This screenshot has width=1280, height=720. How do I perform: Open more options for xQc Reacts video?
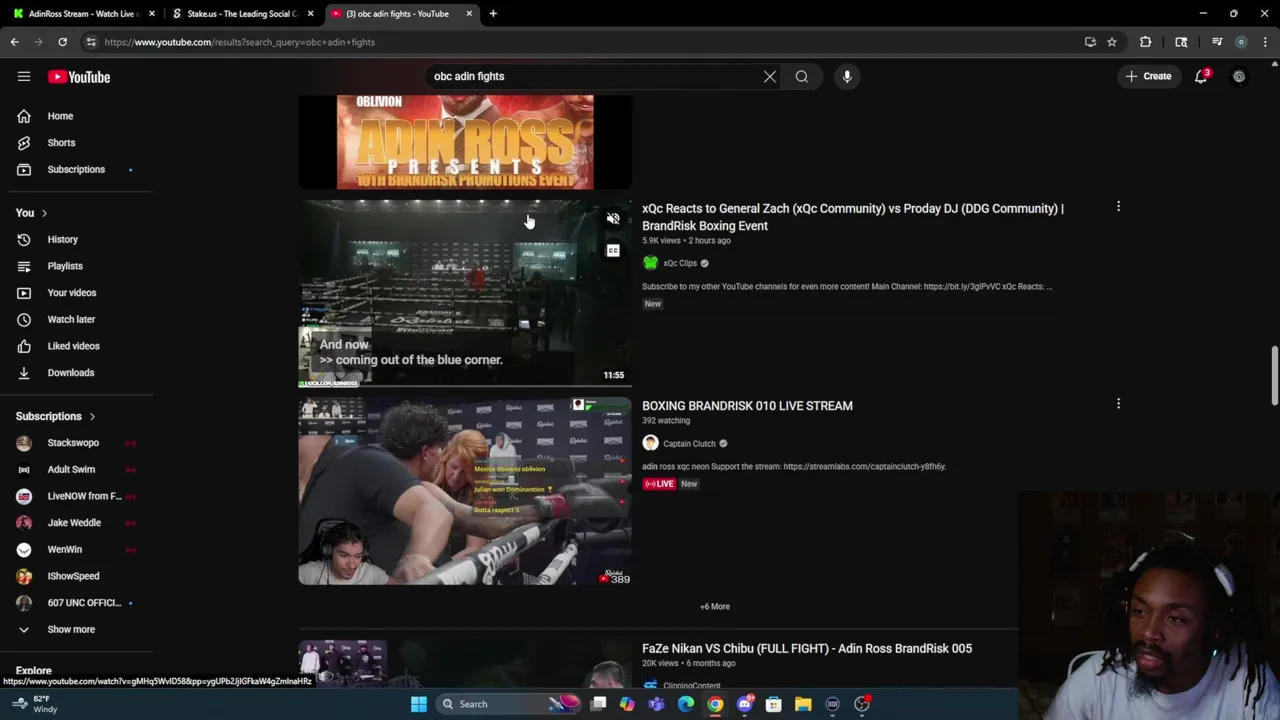coord(1118,206)
